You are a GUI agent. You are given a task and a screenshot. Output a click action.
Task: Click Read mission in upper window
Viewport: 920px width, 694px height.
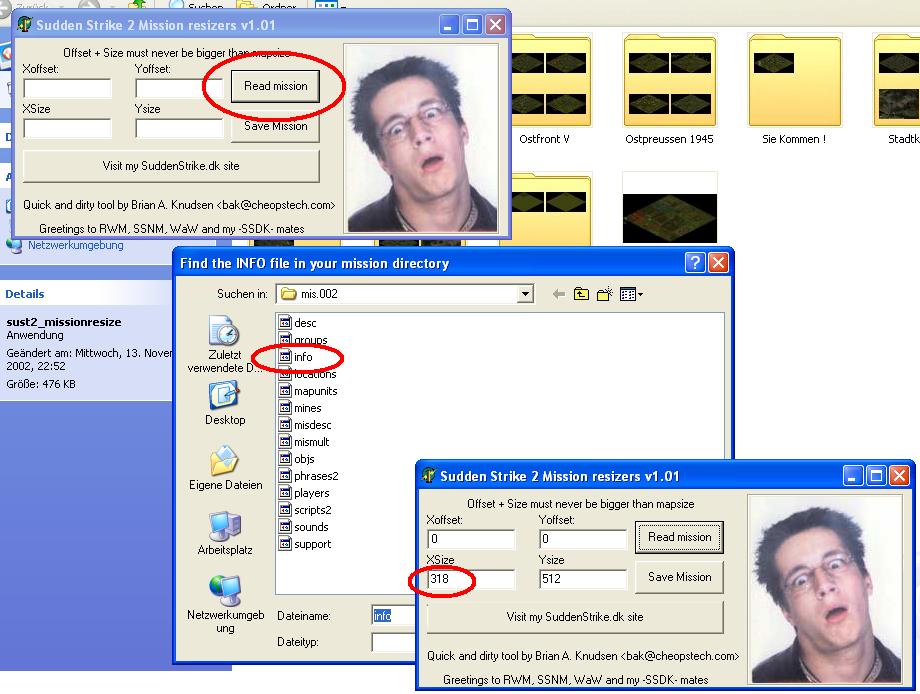(275, 86)
